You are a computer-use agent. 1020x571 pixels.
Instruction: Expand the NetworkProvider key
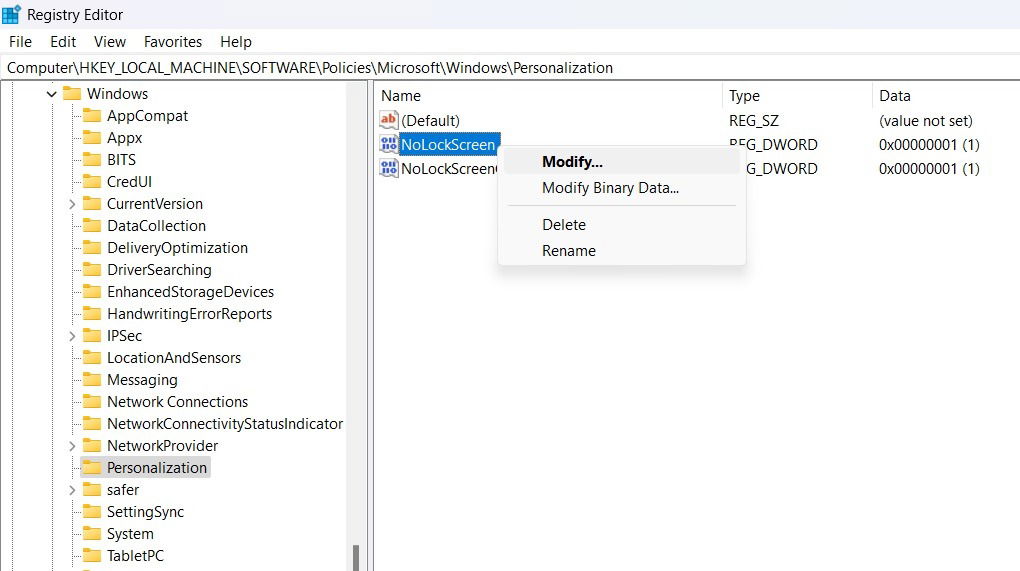[72, 446]
